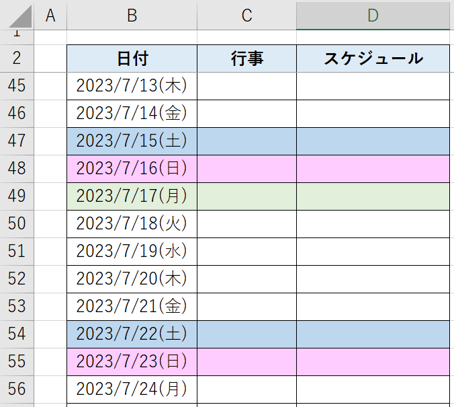The width and height of the screenshot is (454, 407).
Task: Click the blue 2023/7/15(土) cell
Action: 132,141
